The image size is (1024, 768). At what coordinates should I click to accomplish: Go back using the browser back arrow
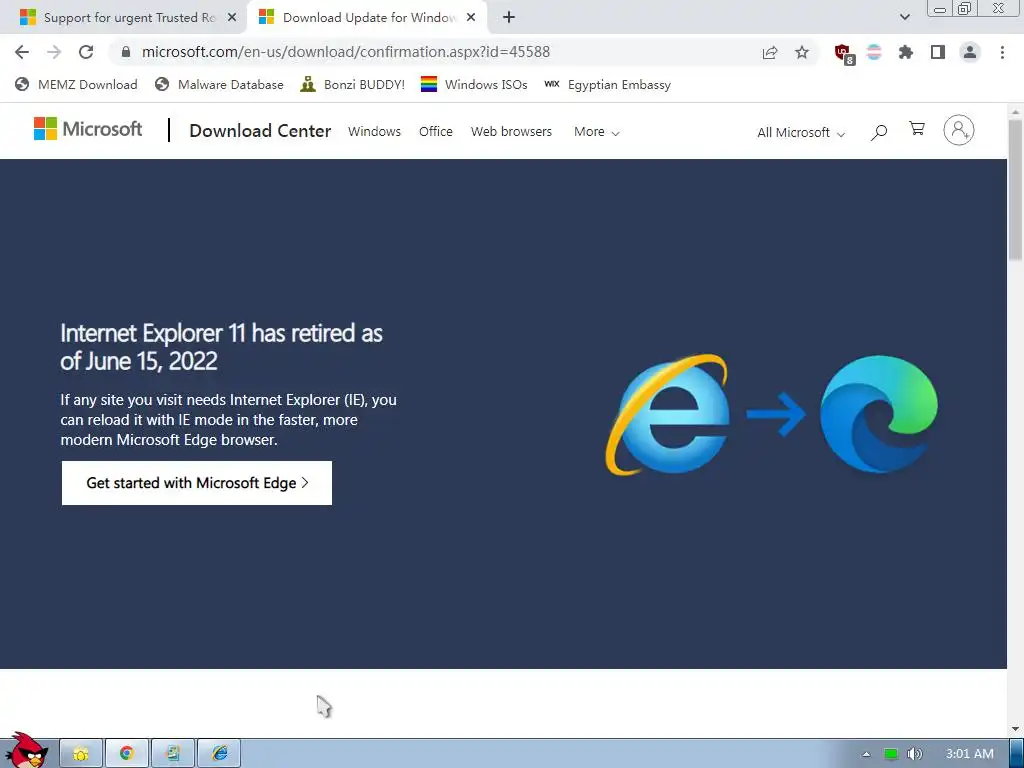point(22,52)
